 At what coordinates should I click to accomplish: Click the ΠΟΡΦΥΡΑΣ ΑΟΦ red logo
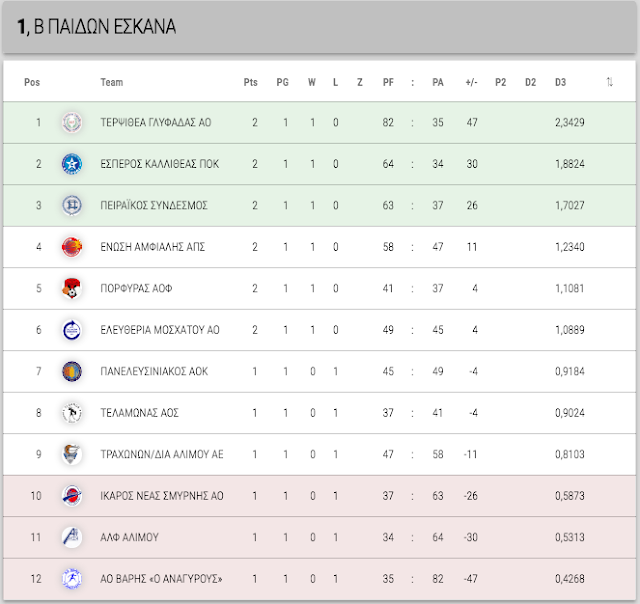point(72,289)
